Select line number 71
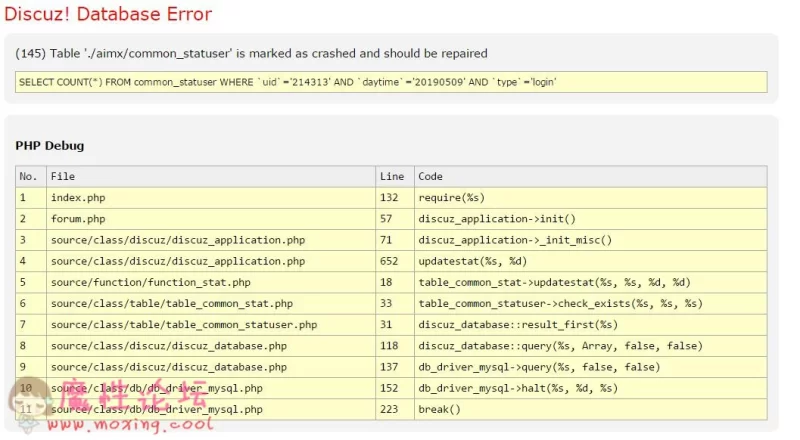 tap(395, 240)
